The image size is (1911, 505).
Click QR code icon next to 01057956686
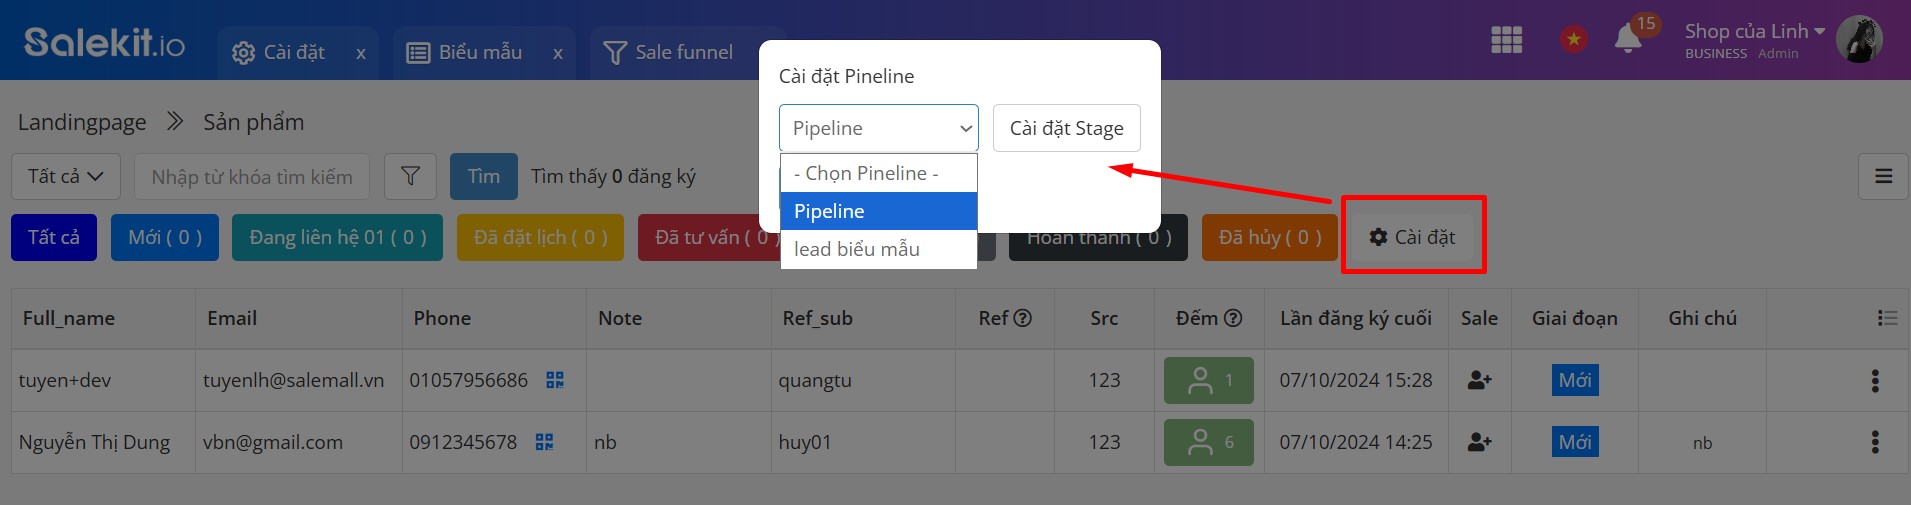pos(555,380)
